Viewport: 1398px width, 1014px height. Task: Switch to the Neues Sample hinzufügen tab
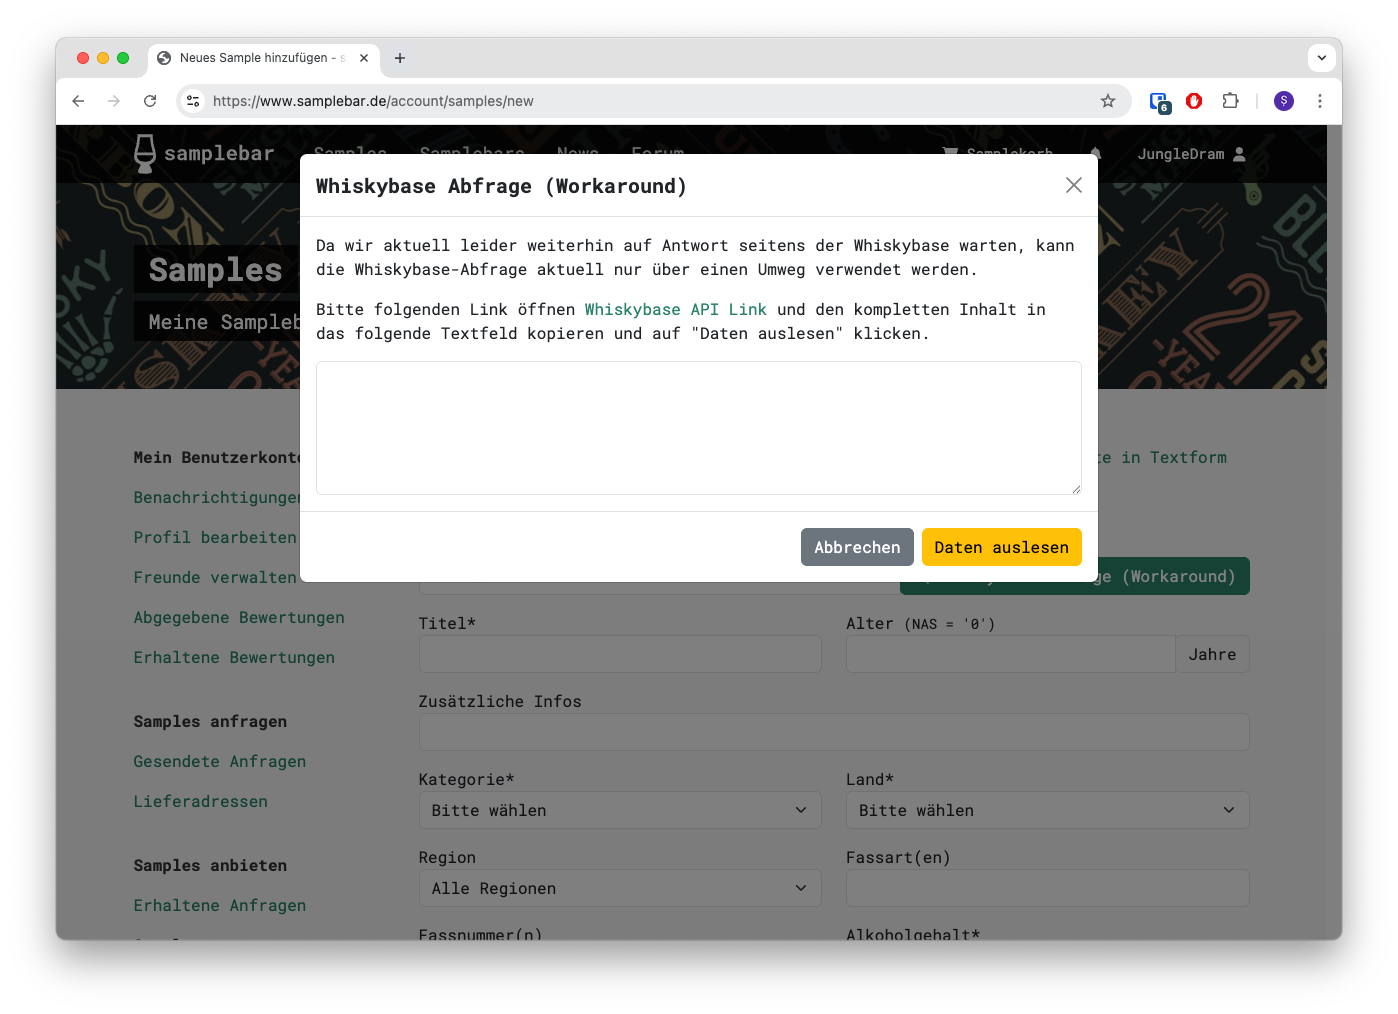pyautogui.click(x=255, y=58)
